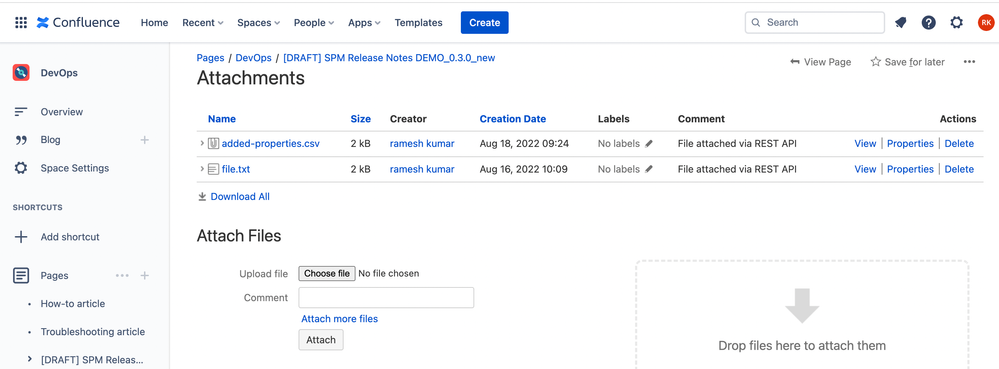Delete the file.txt attachment
This screenshot has width=999, height=369.
[x=959, y=170]
